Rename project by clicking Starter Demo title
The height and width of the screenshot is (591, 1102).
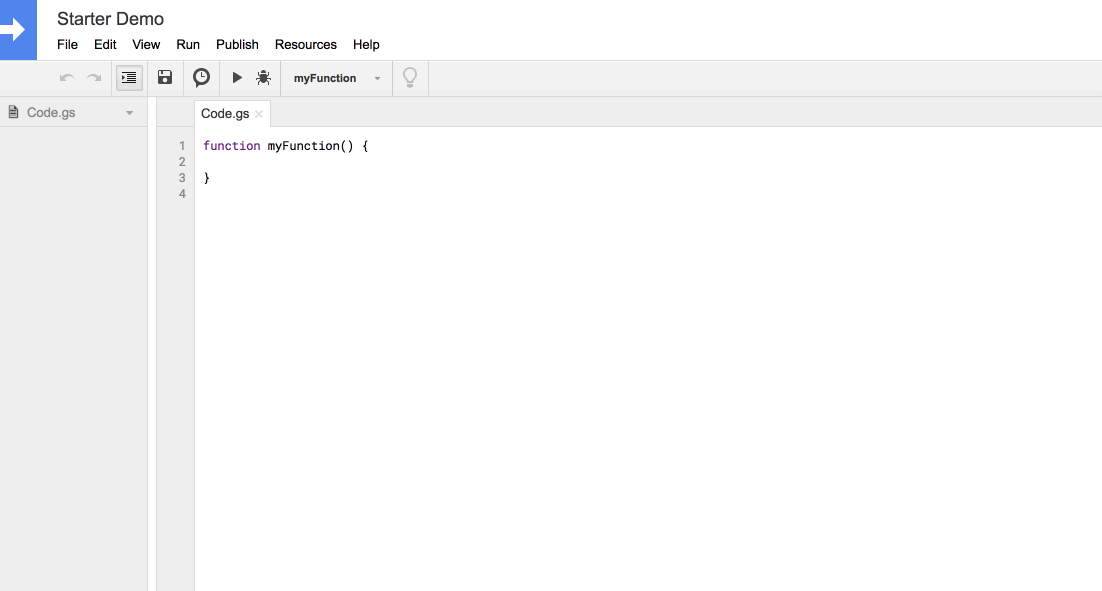(110, 19)
